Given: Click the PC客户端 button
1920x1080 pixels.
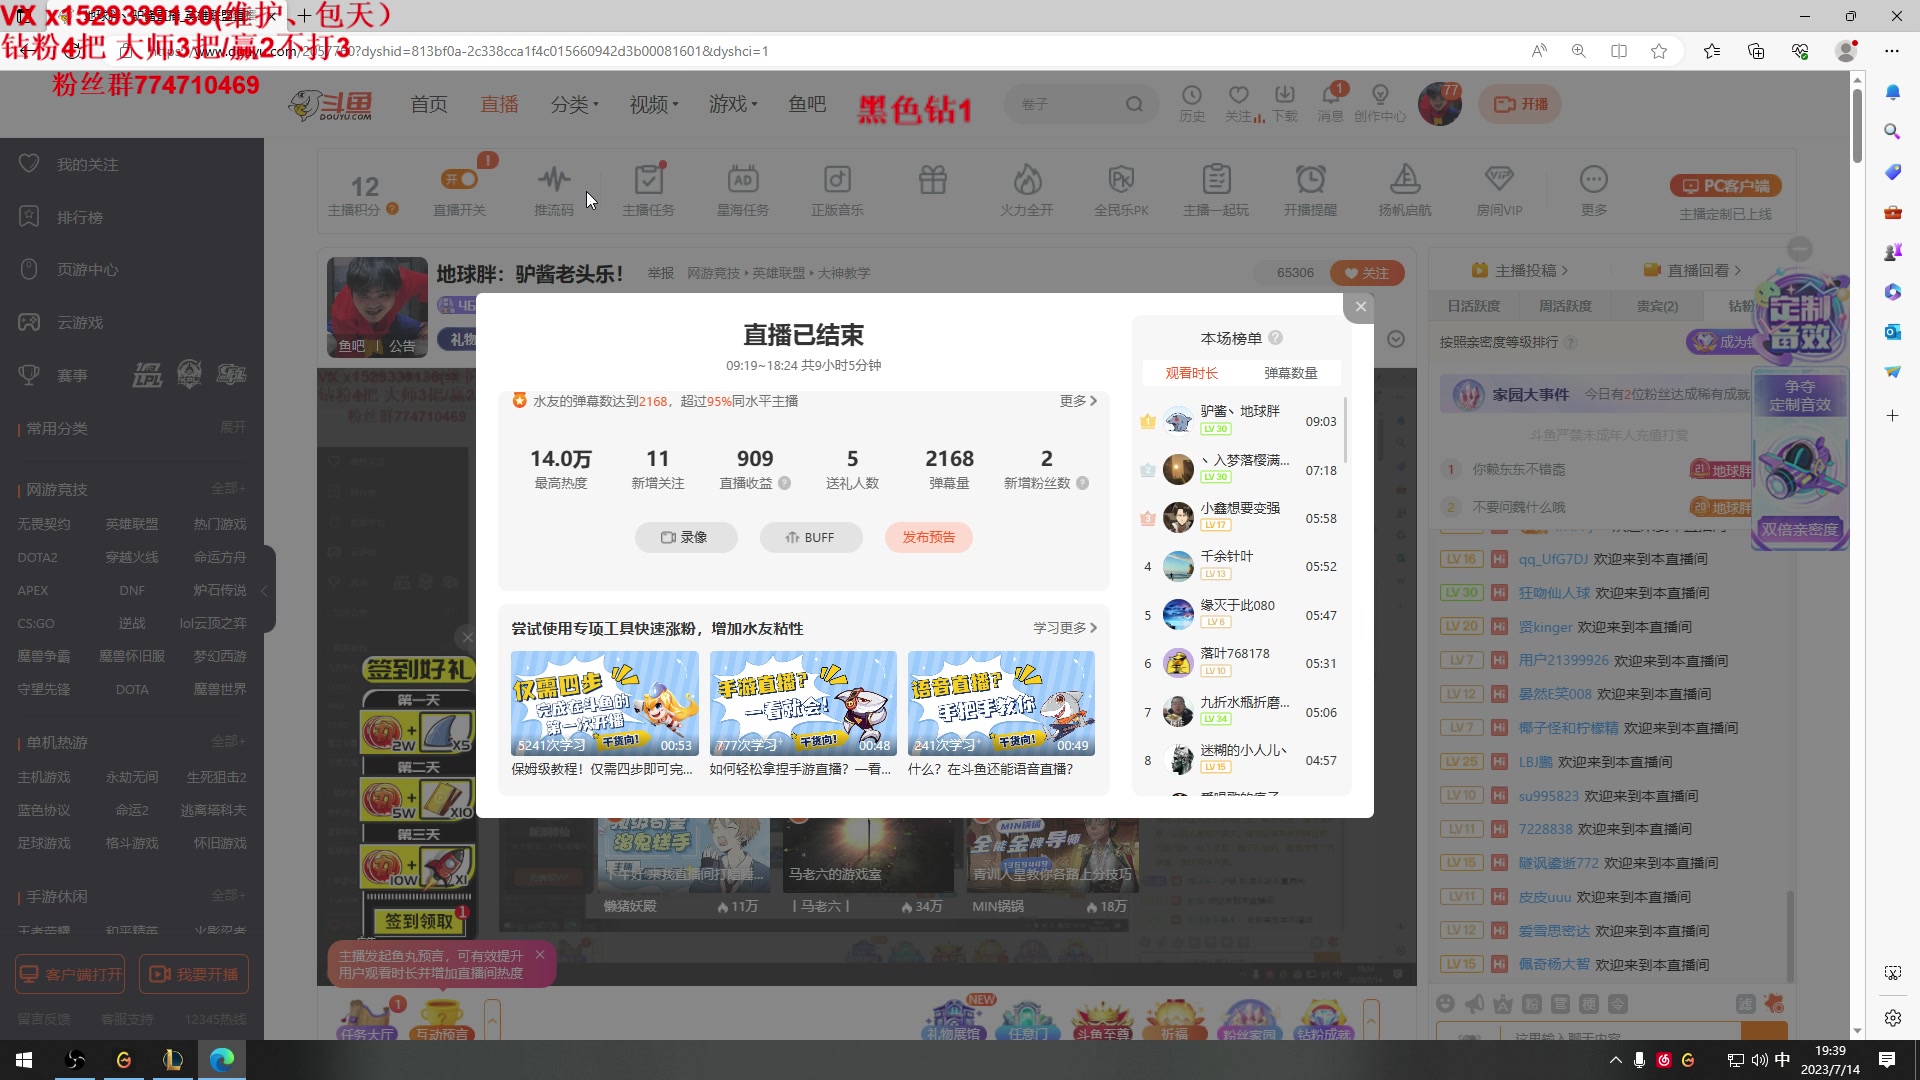Looking at the screenshot, I should tap(1726, 186).
